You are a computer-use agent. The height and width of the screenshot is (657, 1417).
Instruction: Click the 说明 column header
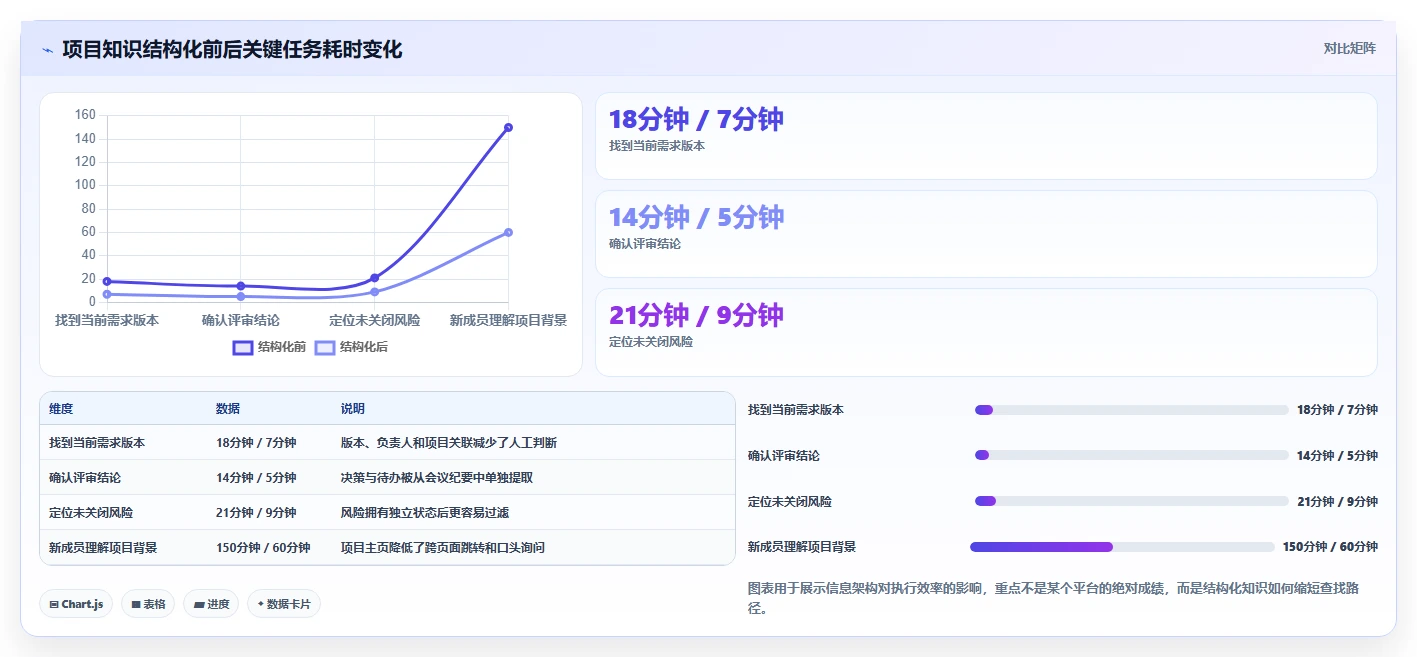coord(353,409)
